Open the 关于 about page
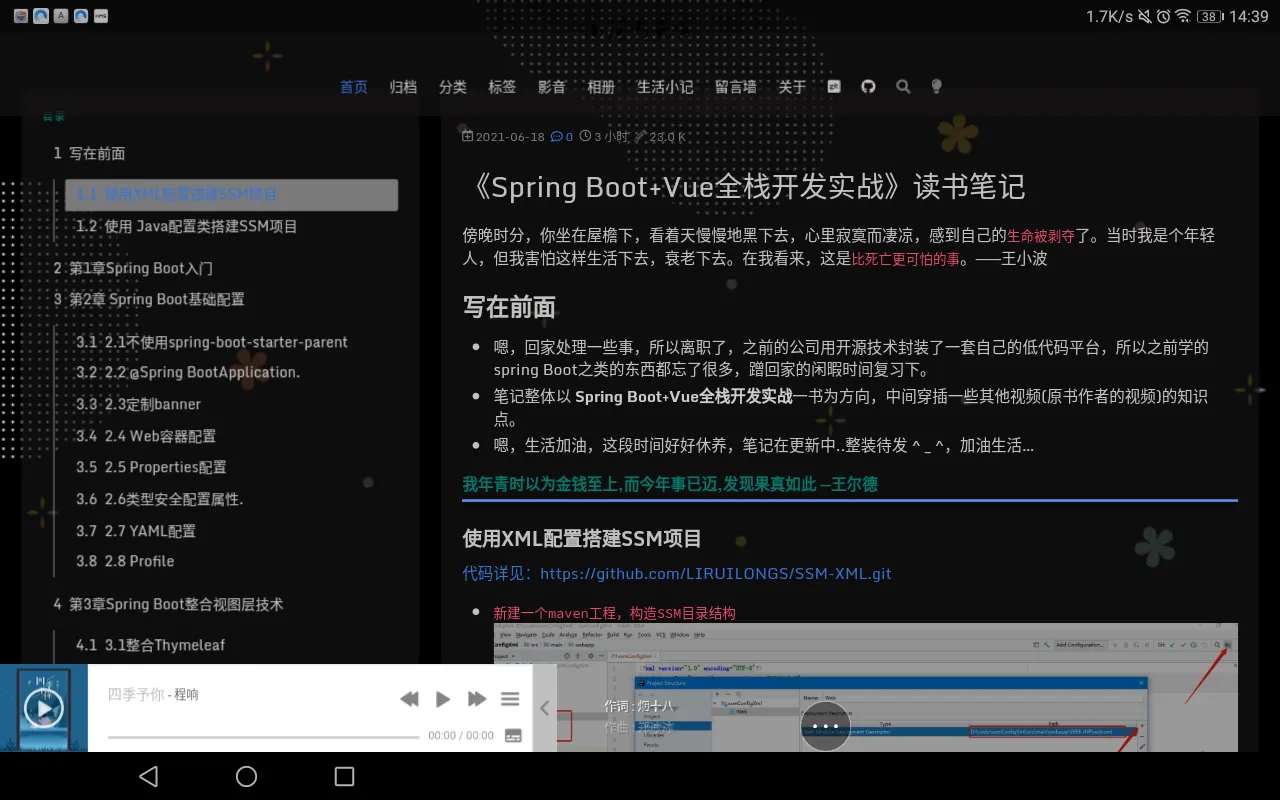 tap(792, 87)
